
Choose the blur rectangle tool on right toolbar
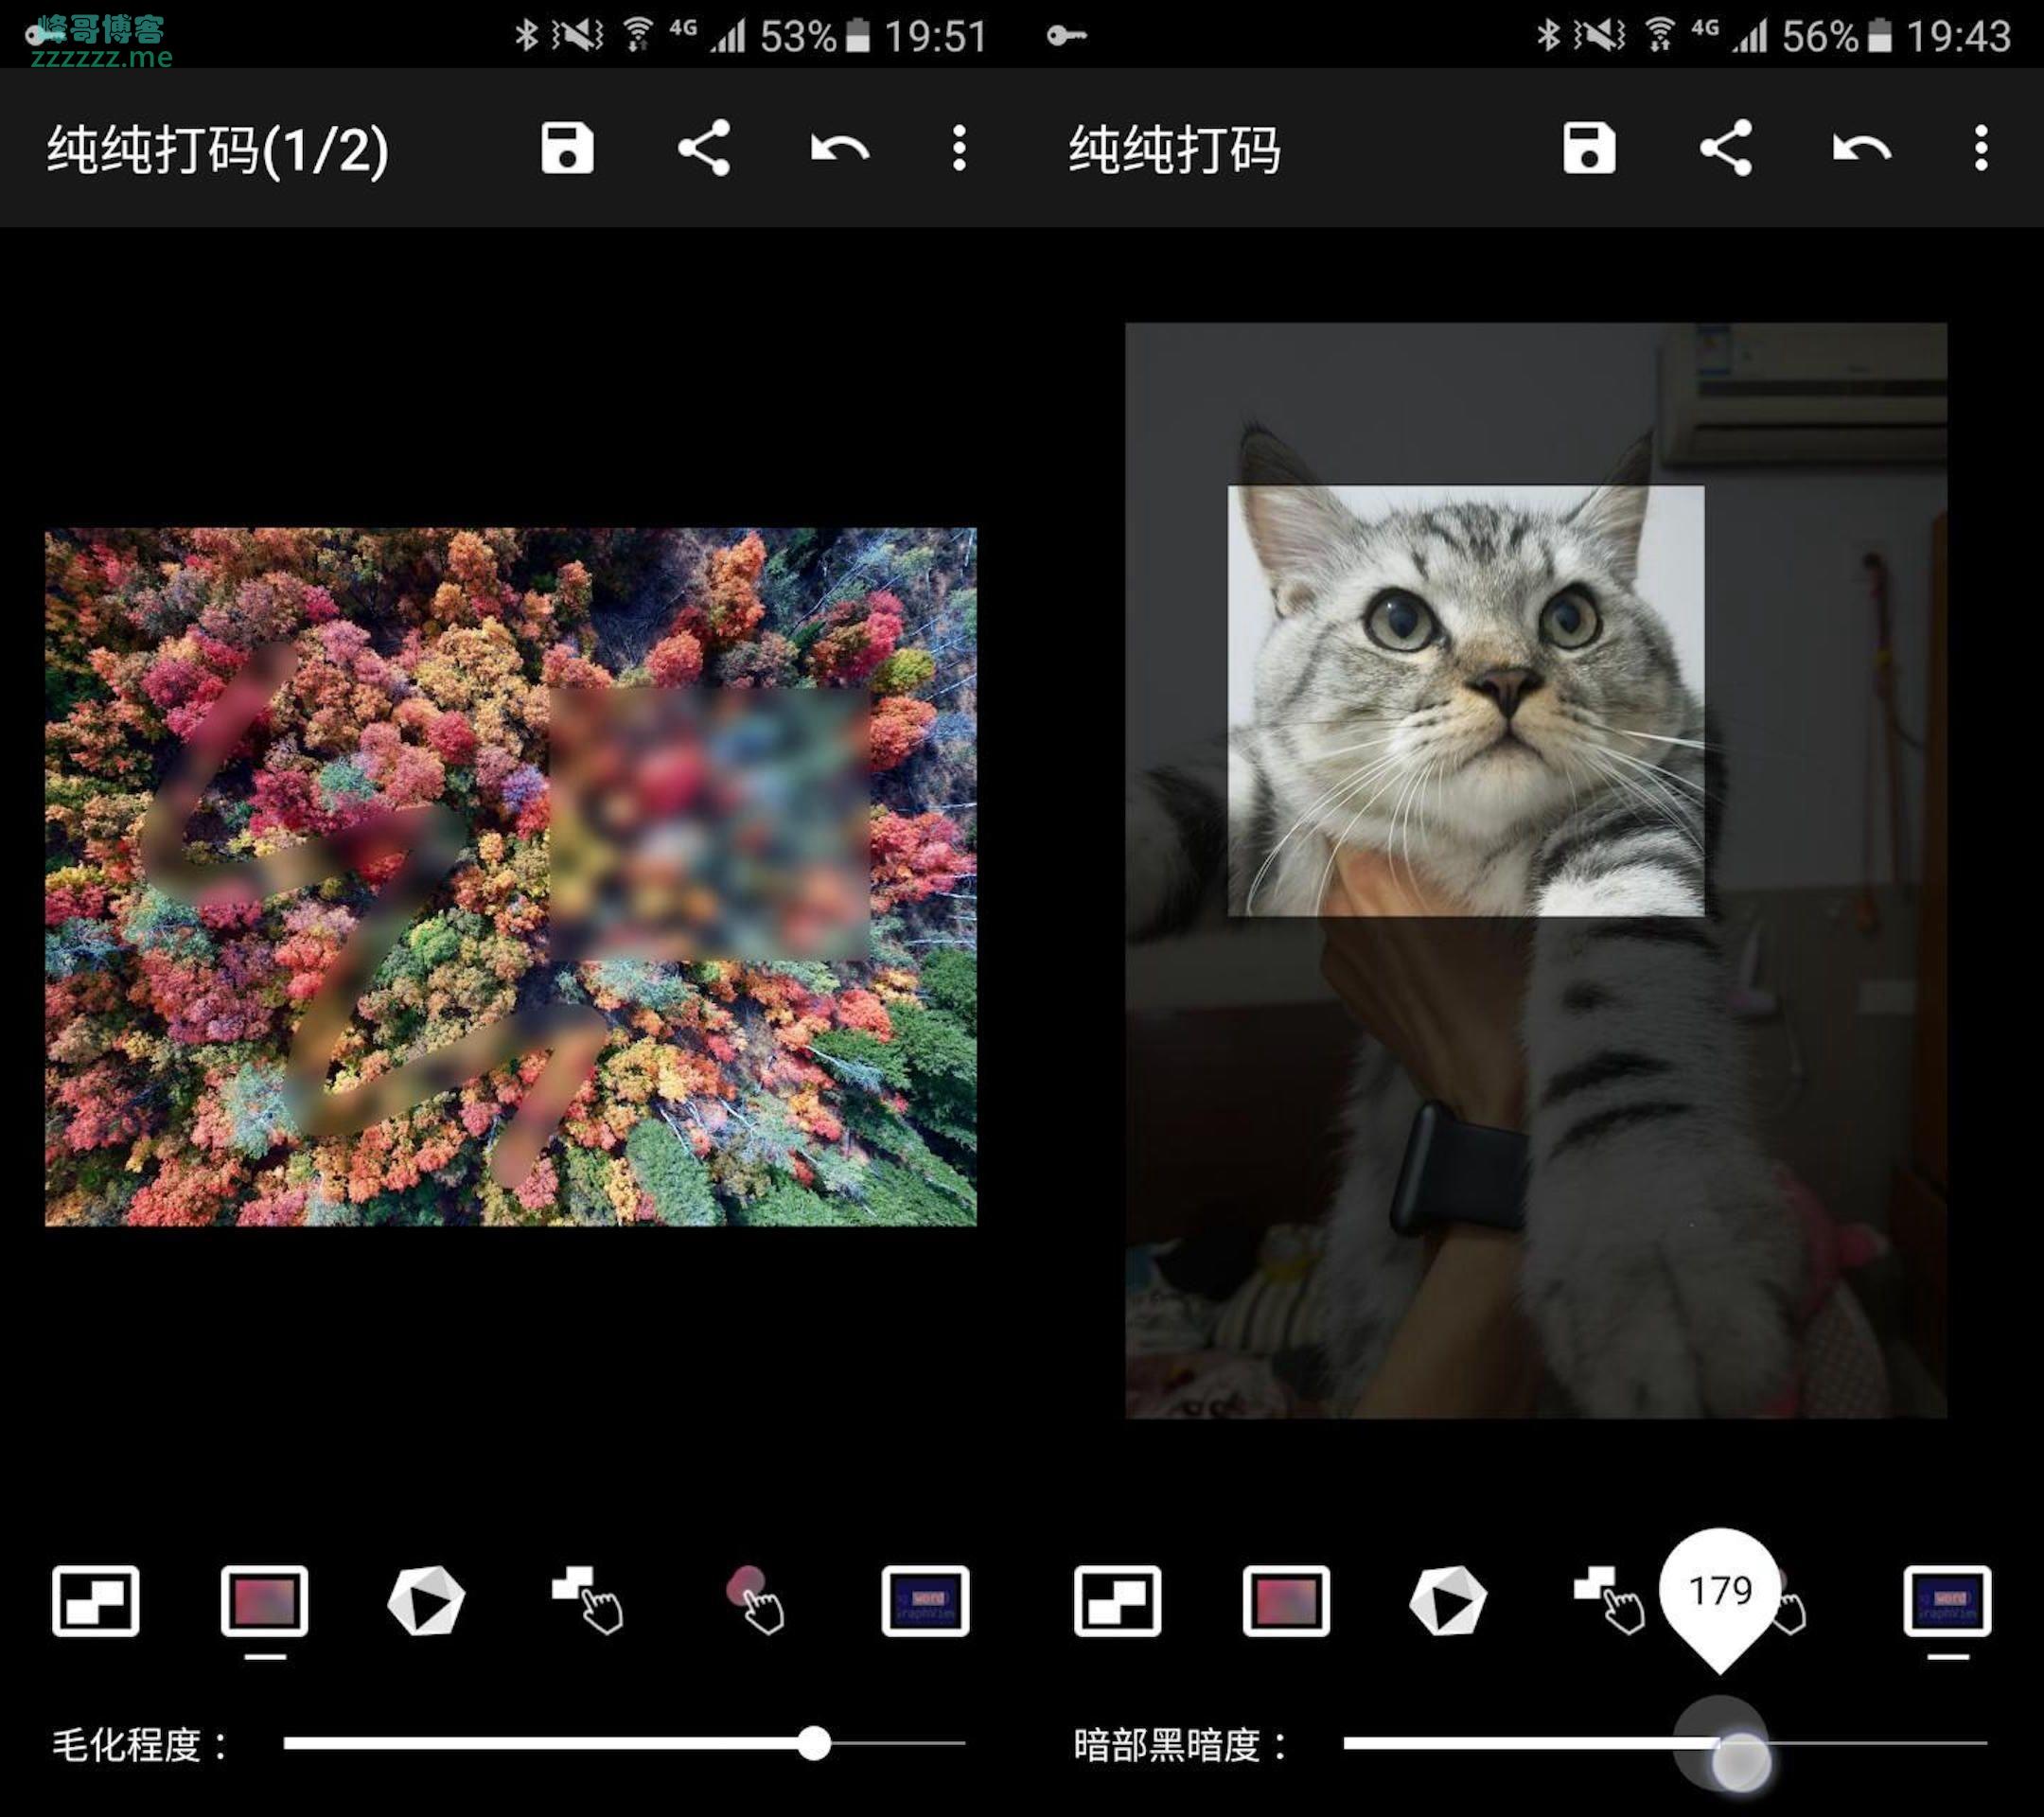(1286, 1601)
